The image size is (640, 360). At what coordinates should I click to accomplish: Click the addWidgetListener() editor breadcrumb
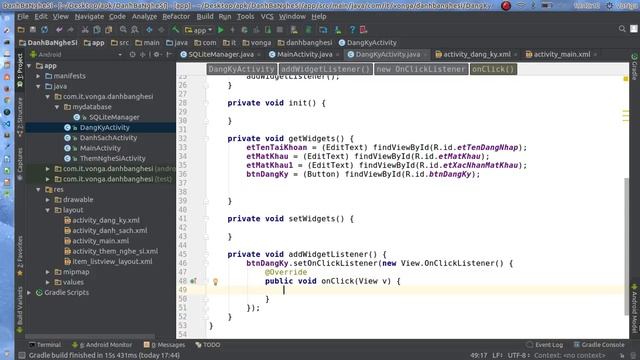(x=325, y=69)
